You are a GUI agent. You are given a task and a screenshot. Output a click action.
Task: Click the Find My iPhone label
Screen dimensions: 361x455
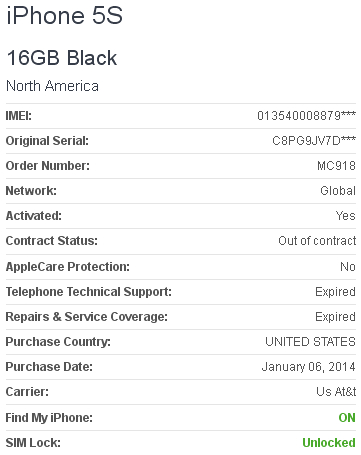49,418
